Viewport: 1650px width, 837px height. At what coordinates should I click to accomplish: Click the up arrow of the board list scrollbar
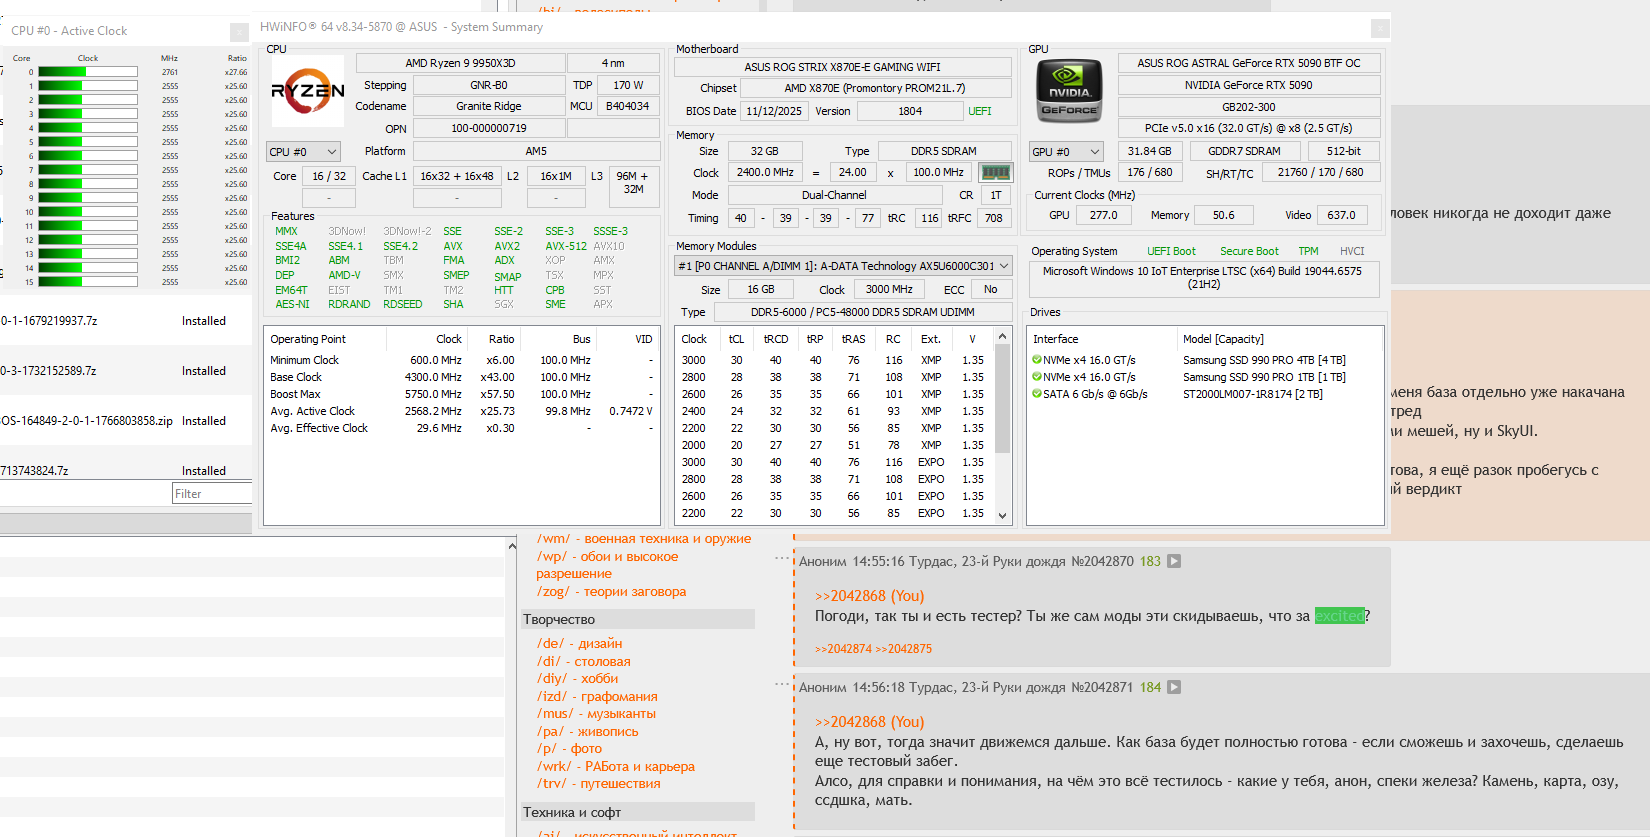click(512, 546)
